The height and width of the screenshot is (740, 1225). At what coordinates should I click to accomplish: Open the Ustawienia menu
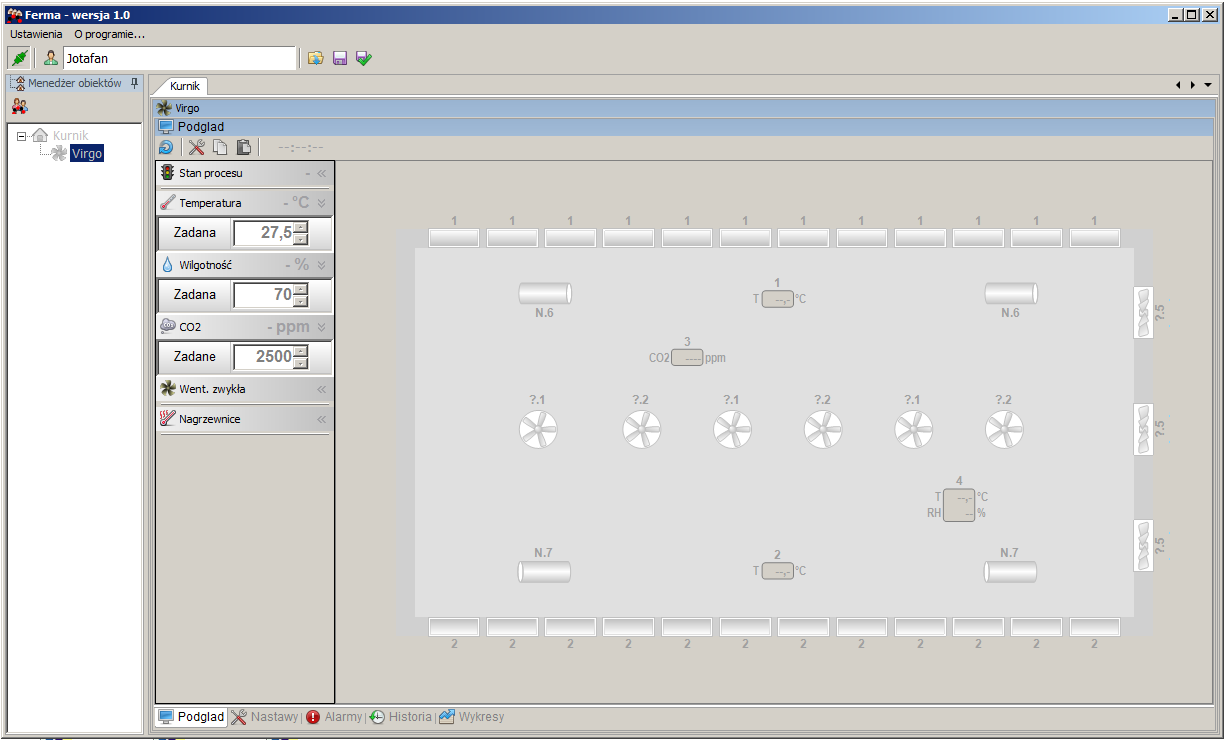click(x=36, y=34)
